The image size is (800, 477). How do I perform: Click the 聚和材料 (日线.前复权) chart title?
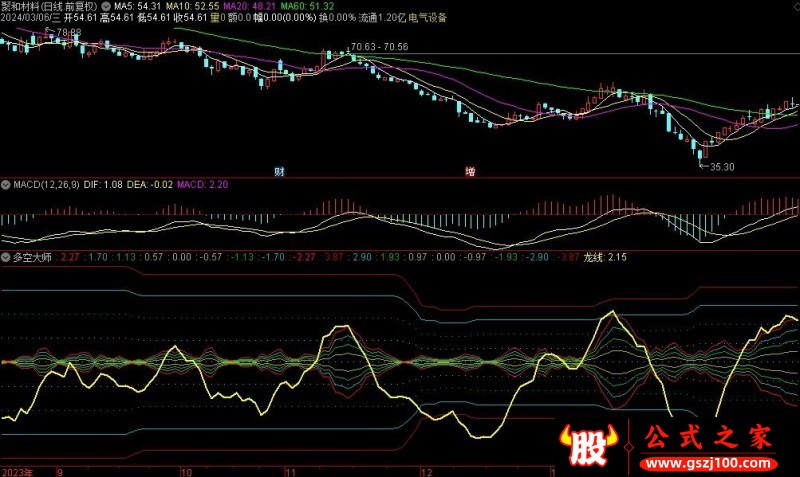(50, 6)
